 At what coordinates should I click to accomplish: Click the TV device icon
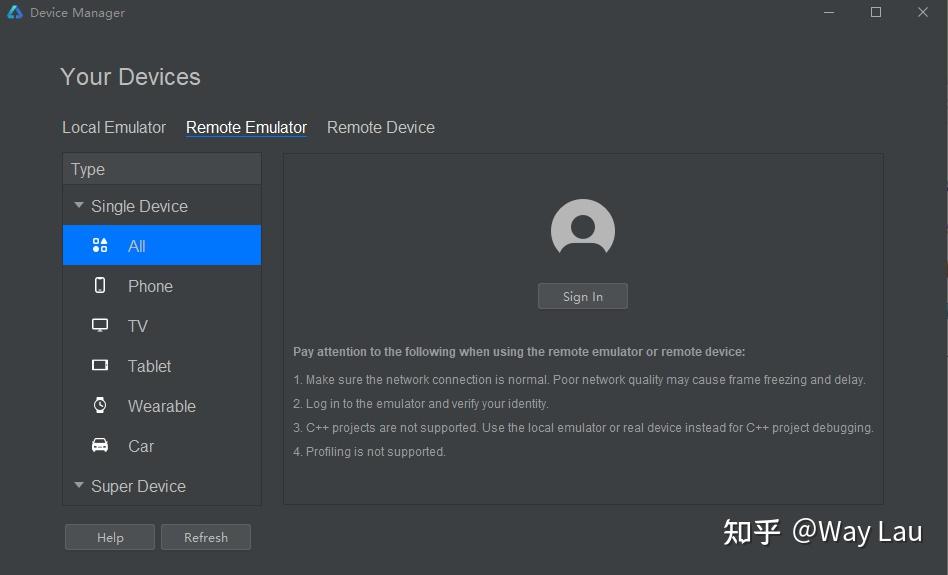click(x=100, y=326)
